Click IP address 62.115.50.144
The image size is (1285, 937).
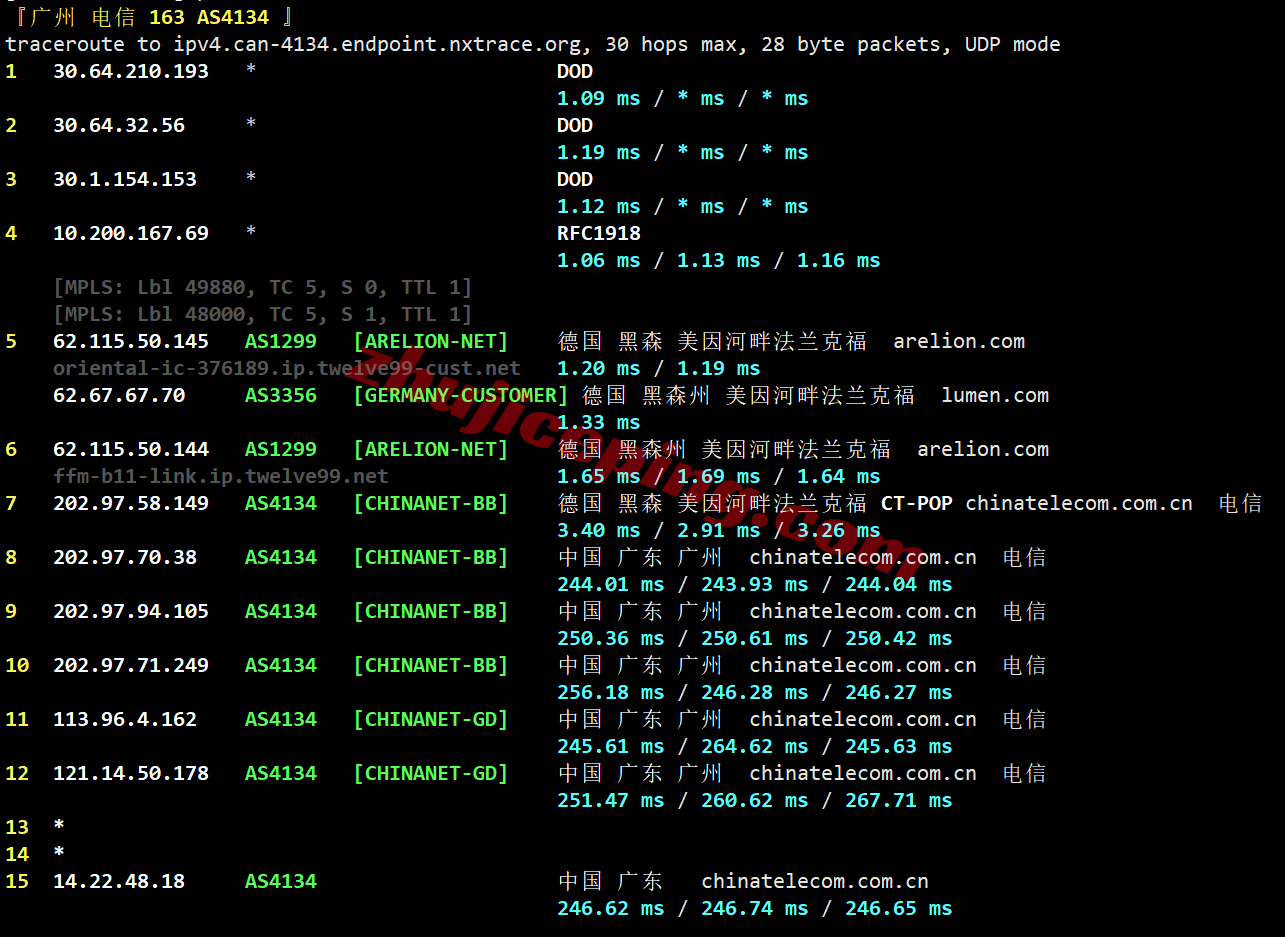tap(131, 449)
